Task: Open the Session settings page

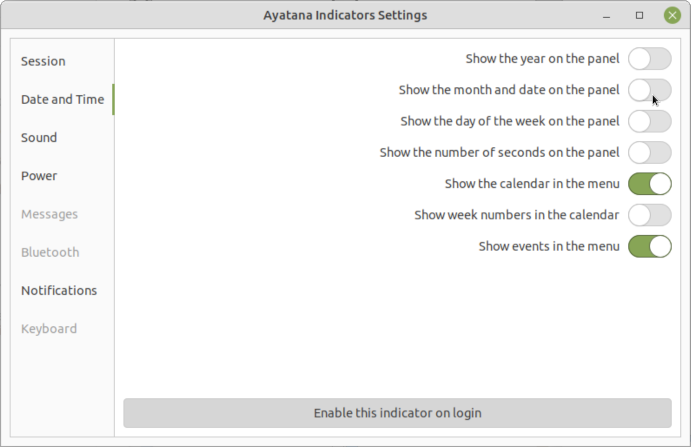Action: pyautogui.click(x=62, y=61)
